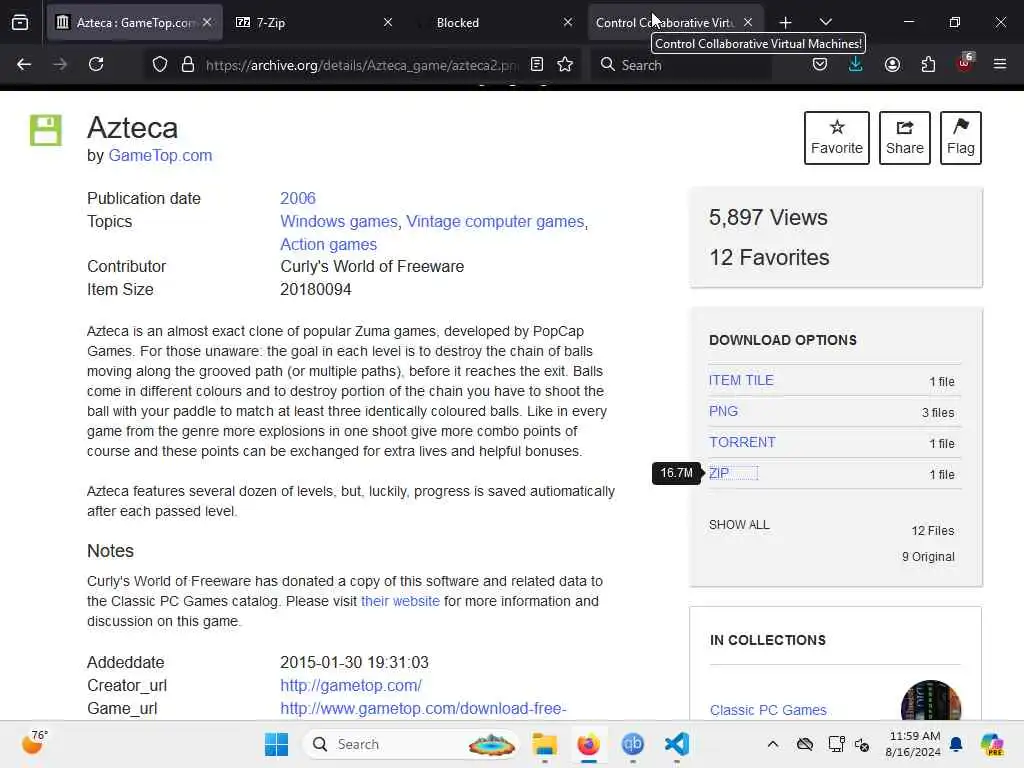
Task: Open Firefox View icon at tab strip start
Action: [x=20, y=22]
